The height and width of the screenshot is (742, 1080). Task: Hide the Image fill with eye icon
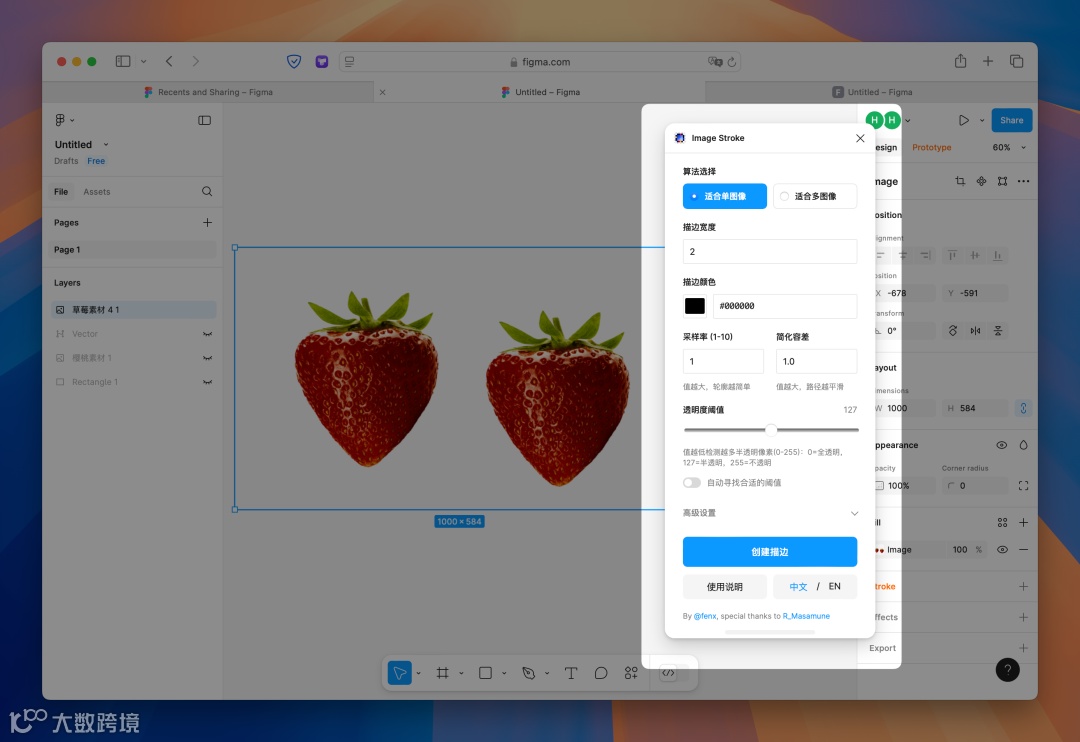click(1002, 550)
